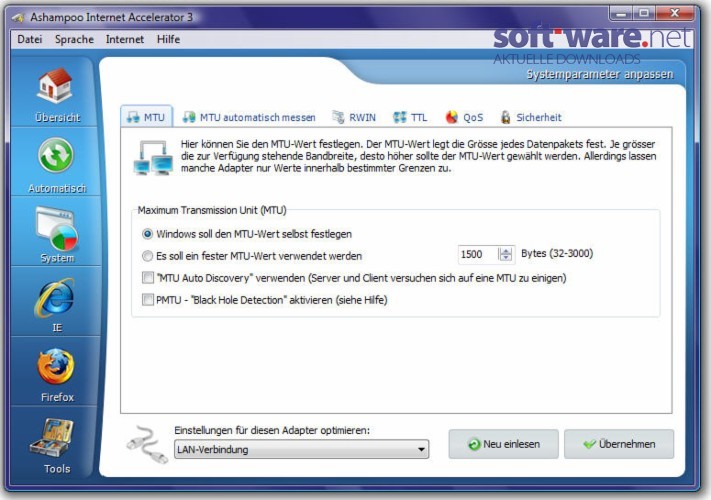
Task: Close the Ashampoo Internet Accelerator window
Action: (x=674, y=13)
